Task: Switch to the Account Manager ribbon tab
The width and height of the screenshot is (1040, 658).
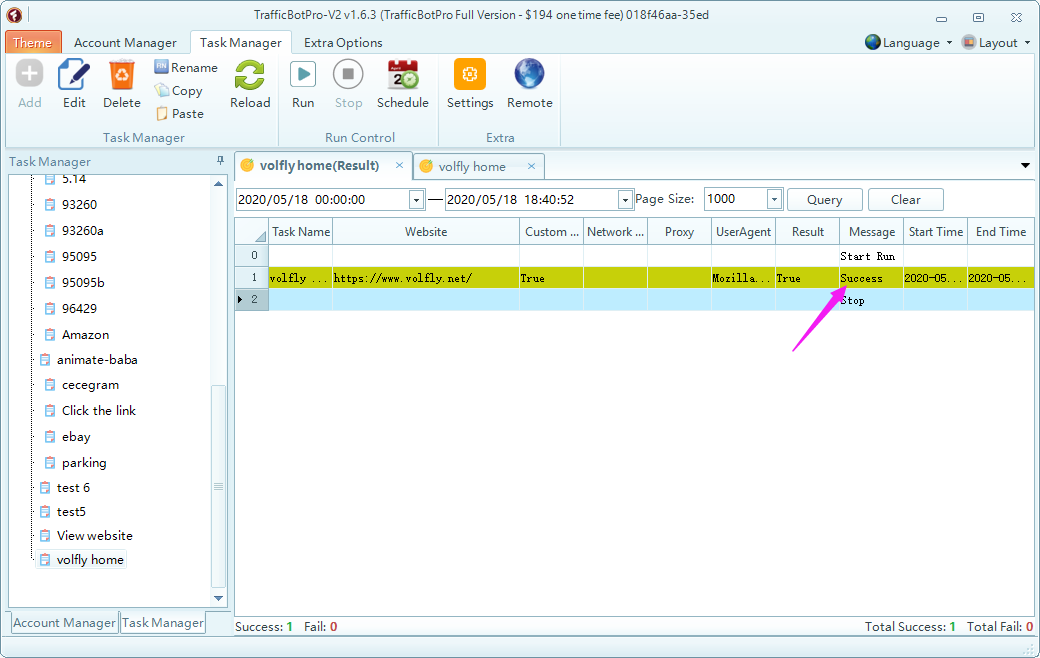Action: [125, 43]
